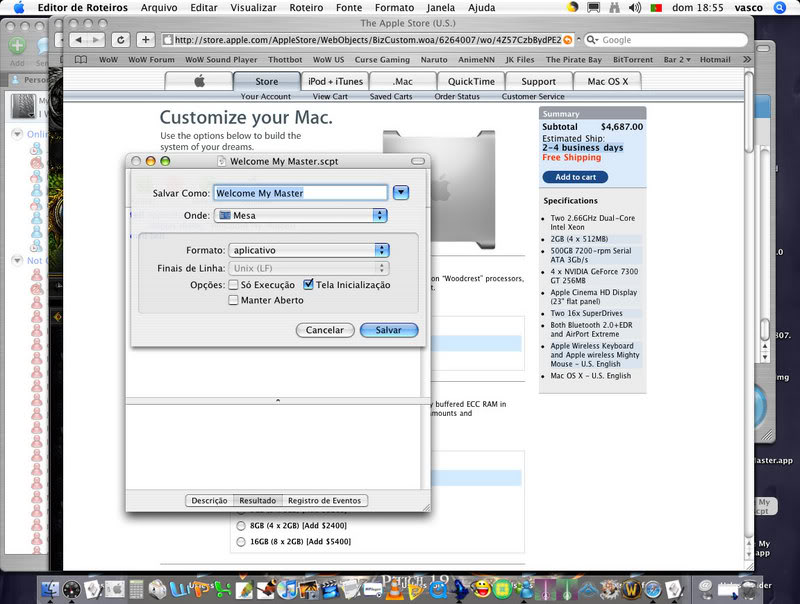800x604 pixels.
Task: Open iPod + iTunes store tab
Action: tap(335, 81)
